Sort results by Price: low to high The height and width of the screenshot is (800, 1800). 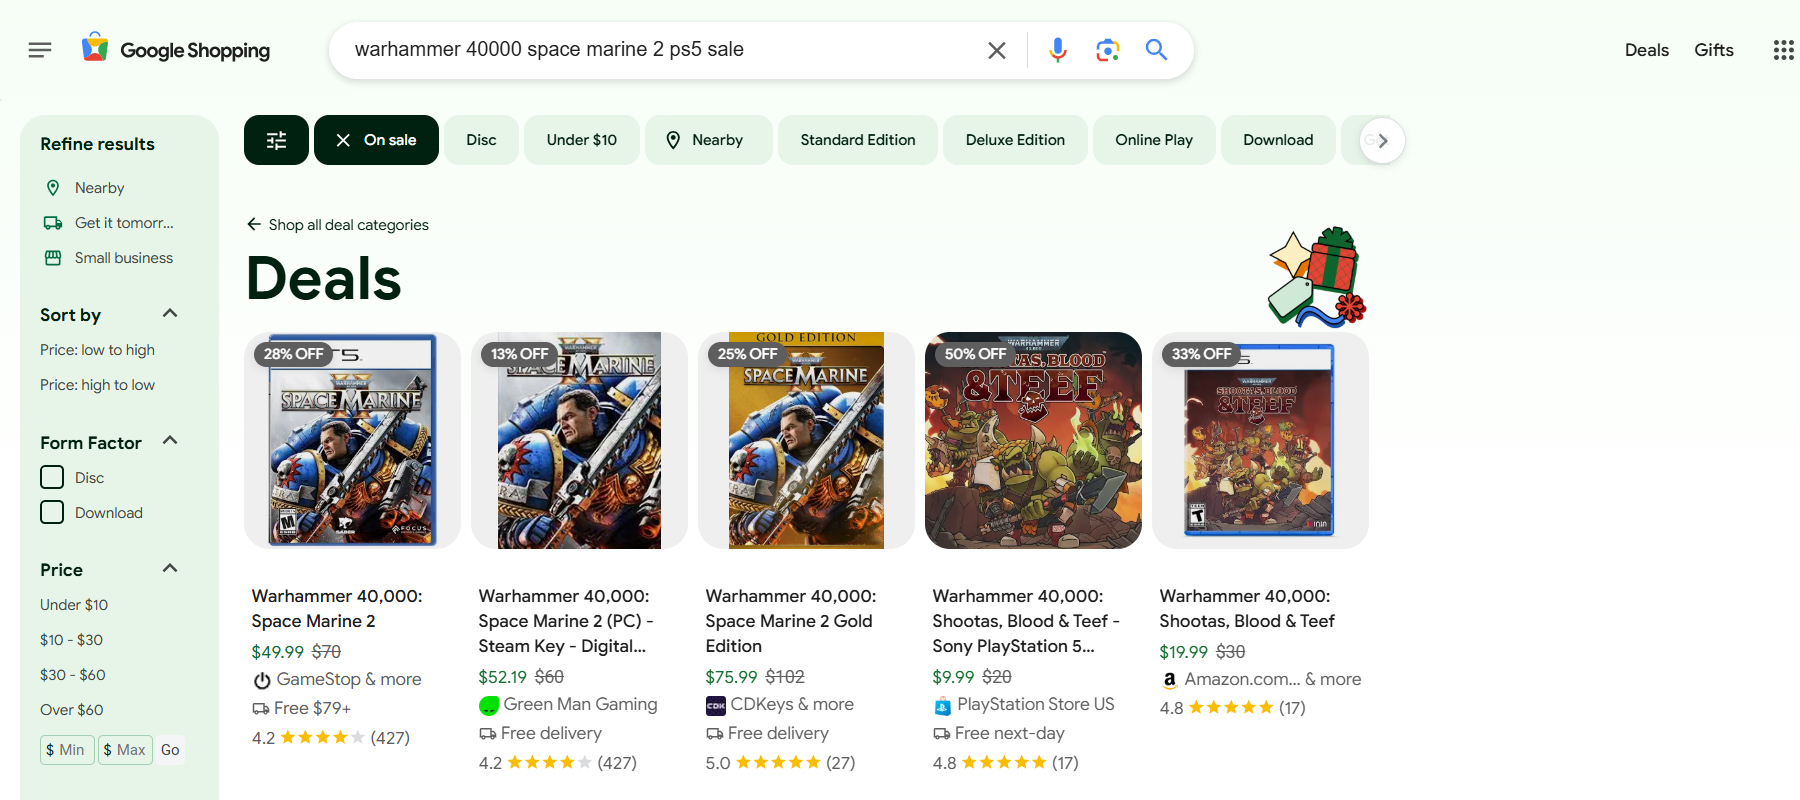point(97,349)
